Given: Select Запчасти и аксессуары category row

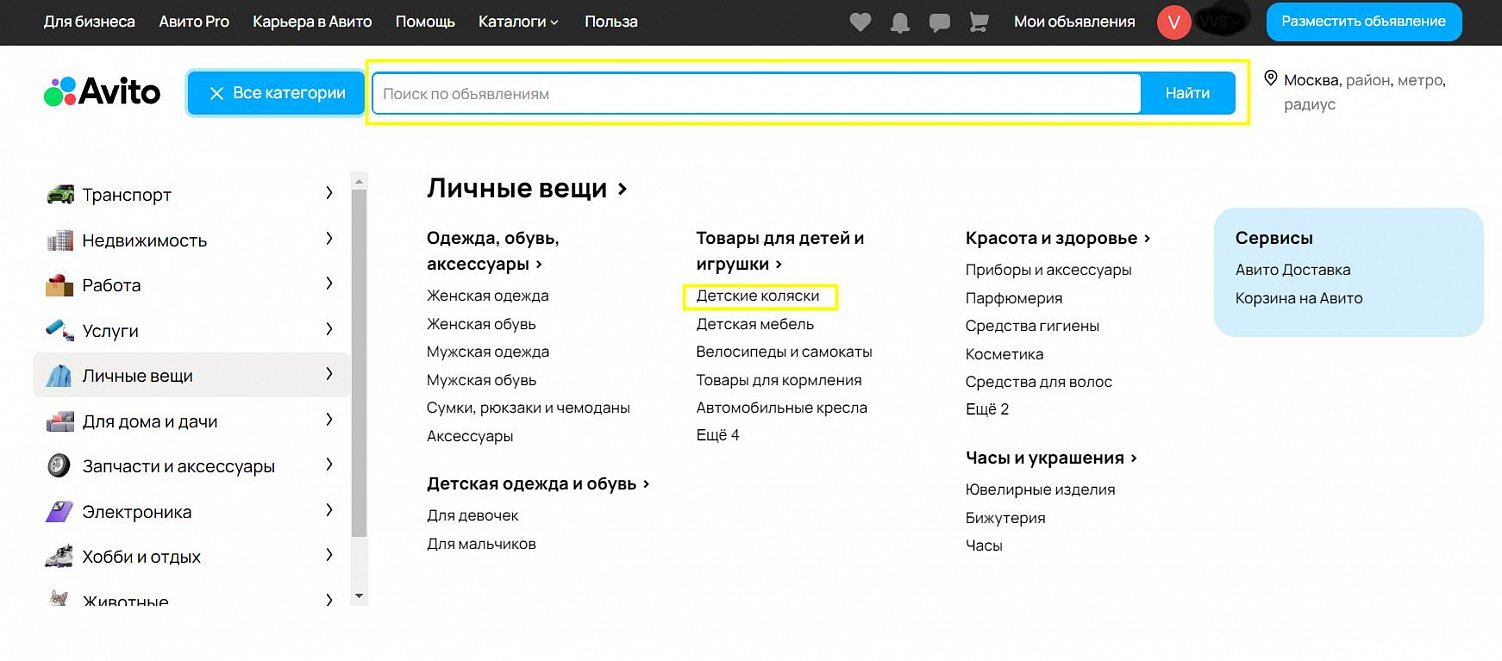Looking at the screenshot, I should (192, 466).
